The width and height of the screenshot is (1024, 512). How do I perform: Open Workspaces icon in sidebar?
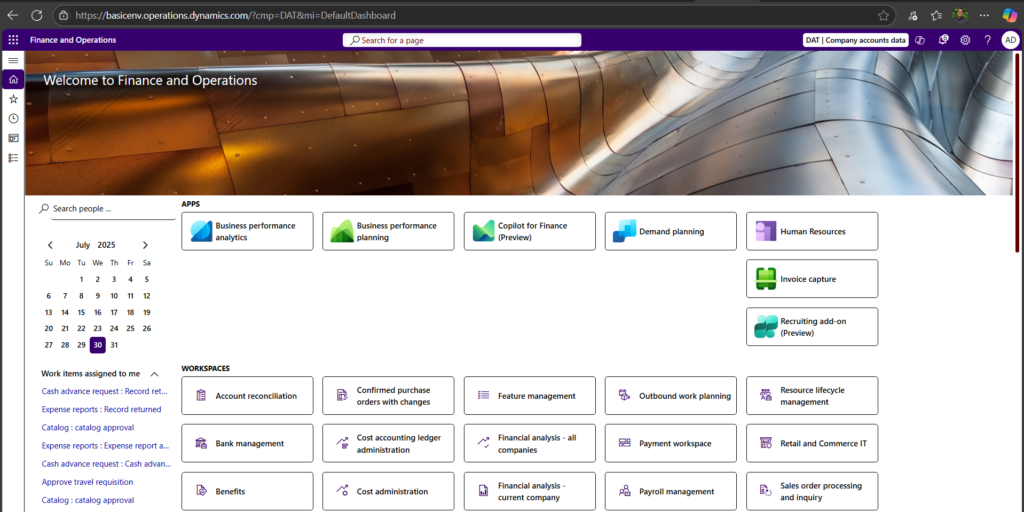pyautogui.click(x=13, y=138)
